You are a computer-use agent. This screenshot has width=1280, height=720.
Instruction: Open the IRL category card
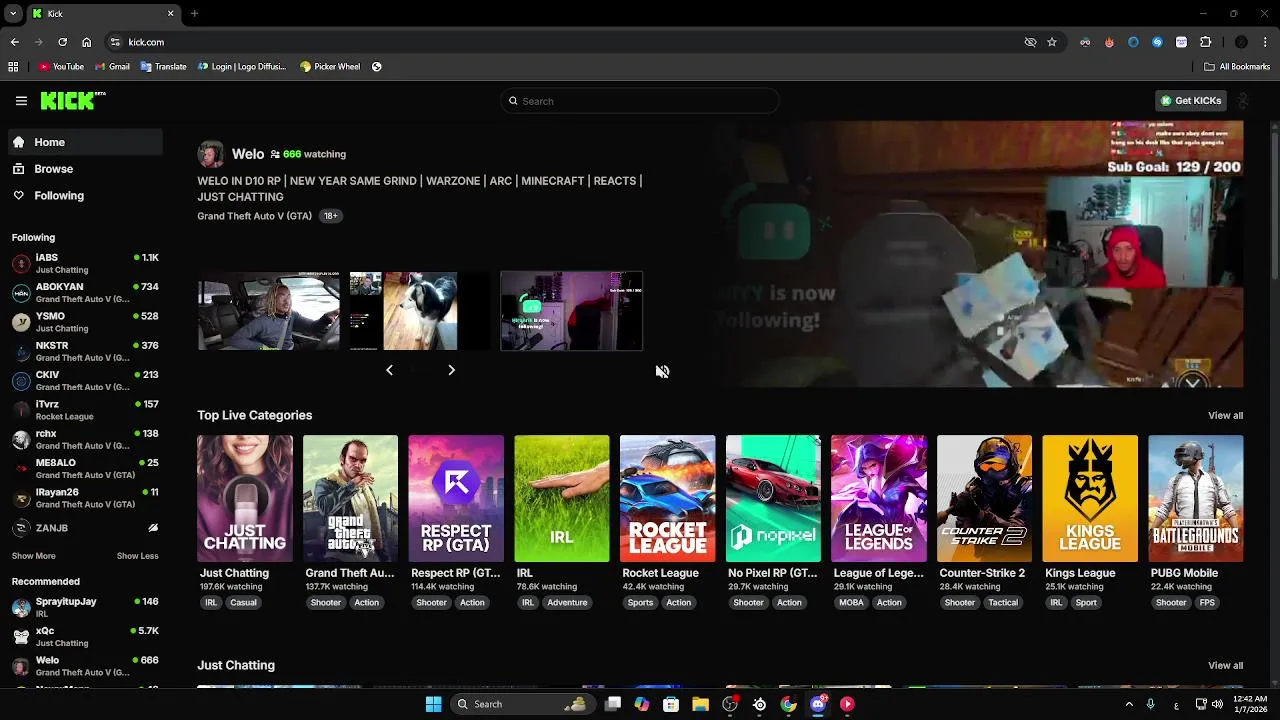click(x=562, y=498)
